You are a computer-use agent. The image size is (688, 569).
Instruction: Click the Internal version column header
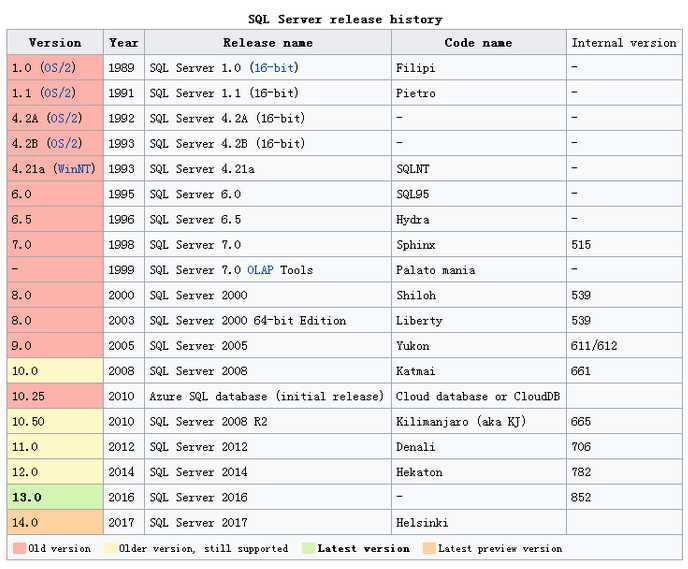(x=624, y=43)
